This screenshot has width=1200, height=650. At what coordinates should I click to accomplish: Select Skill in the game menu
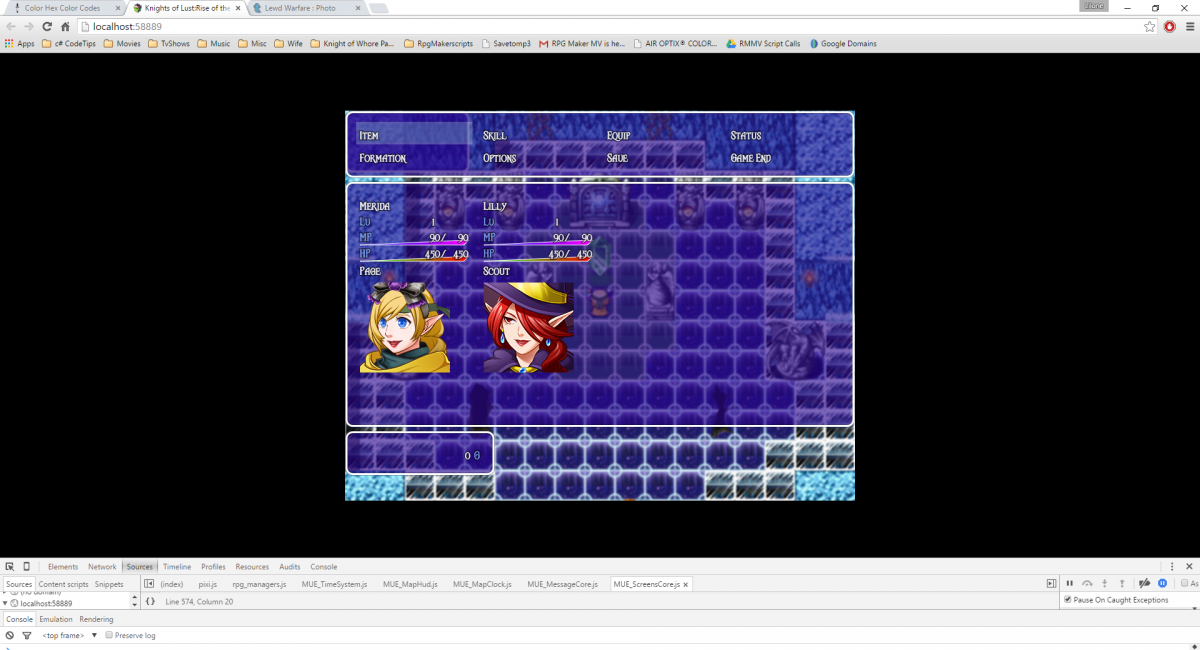click(495, 135)
